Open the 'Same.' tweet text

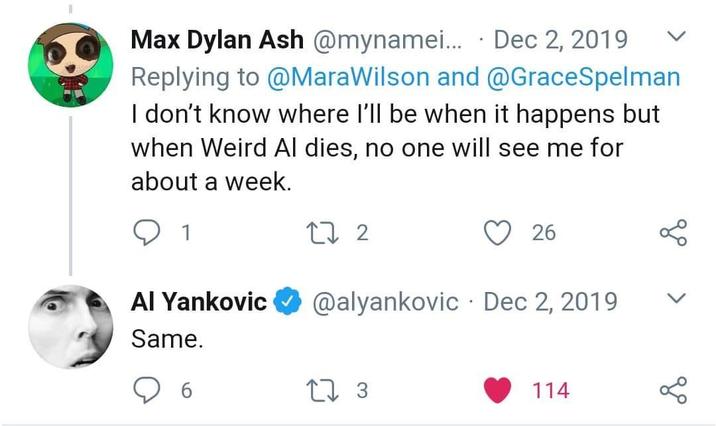coord(167,338)
